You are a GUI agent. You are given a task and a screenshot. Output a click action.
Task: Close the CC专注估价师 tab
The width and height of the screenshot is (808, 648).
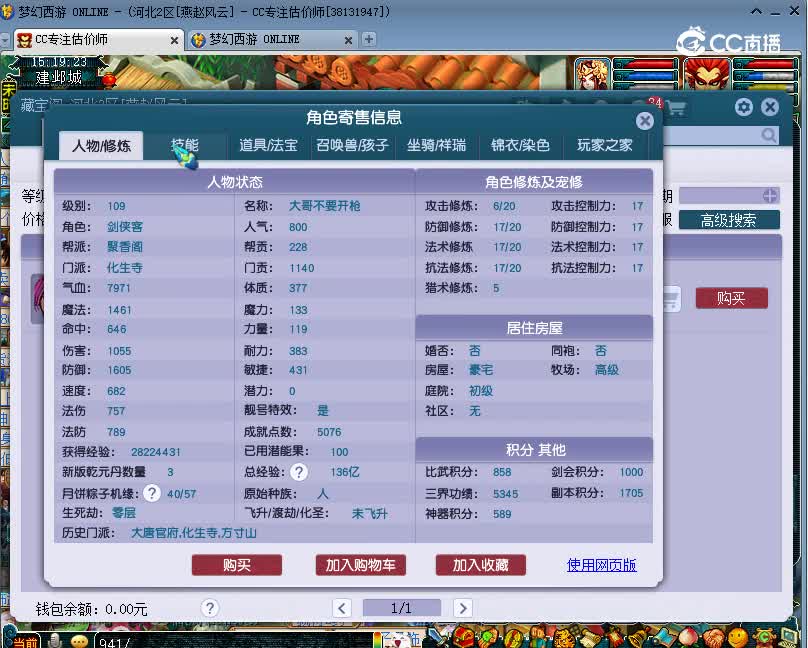tap(174, 40)
